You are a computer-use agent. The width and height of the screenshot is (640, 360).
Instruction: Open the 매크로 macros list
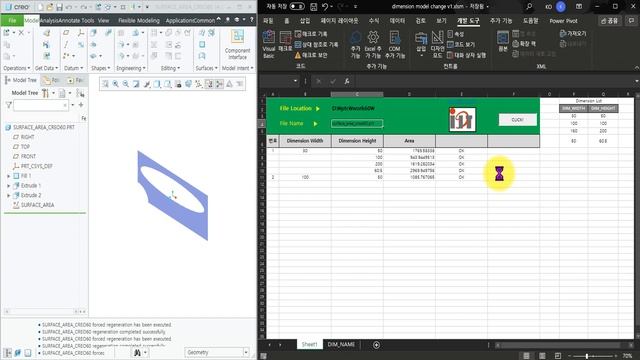click(285, 41)
